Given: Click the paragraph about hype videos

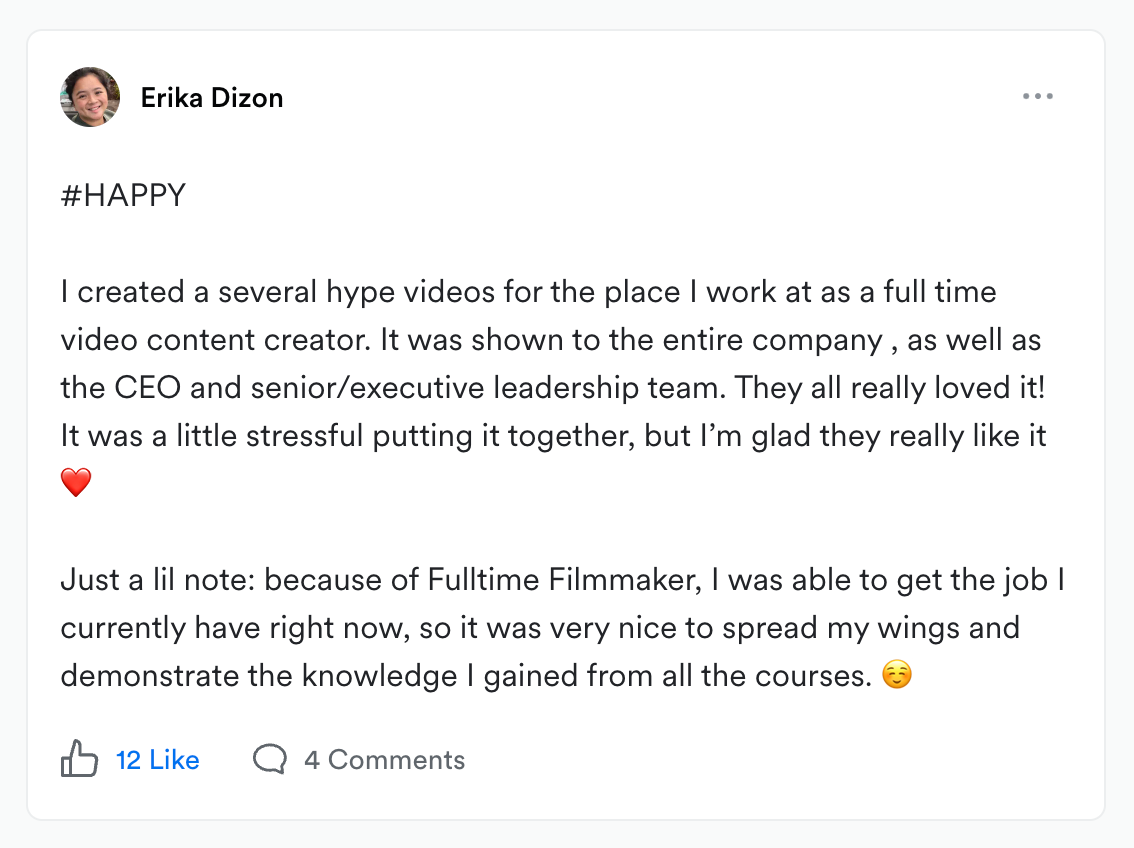Looking at the screenshot, I should [554, 387].
